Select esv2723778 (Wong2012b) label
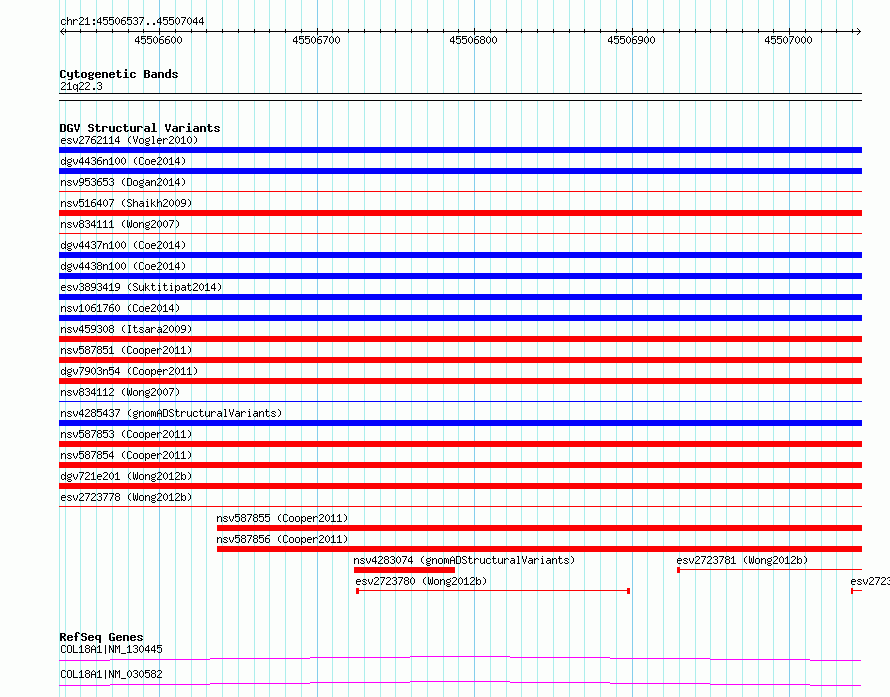 tap(126, 497)
